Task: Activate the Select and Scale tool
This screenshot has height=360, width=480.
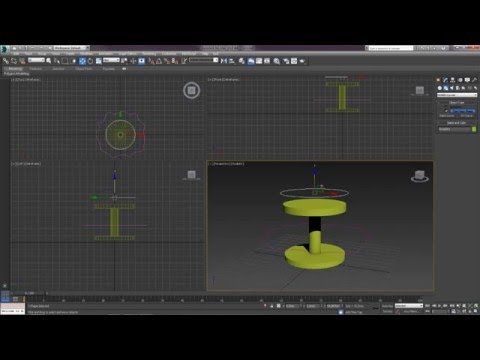Action: [x=99, y=61]
